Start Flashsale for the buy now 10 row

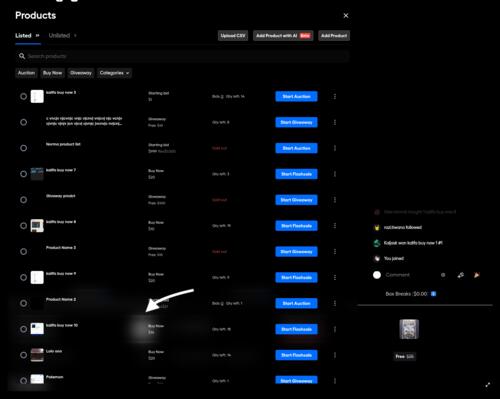(x=296, y=329)
